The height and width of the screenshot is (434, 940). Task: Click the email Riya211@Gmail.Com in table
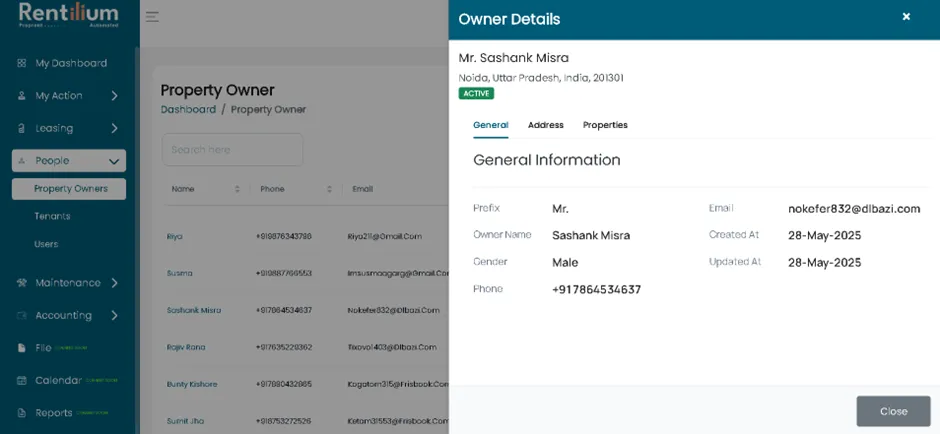pos(384,237)
